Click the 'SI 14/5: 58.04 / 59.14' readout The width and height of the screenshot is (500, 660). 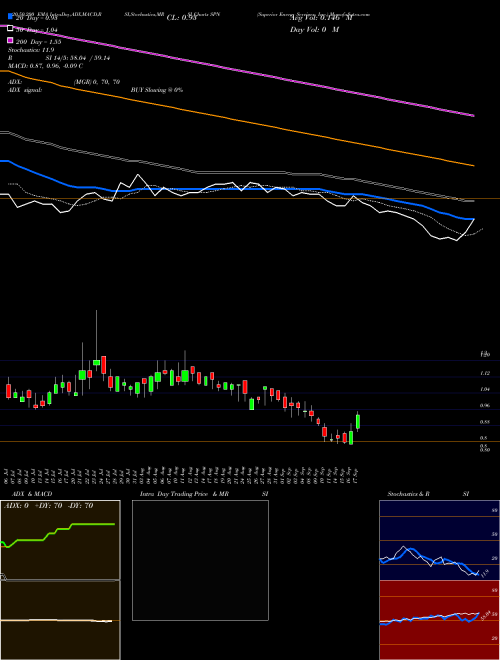(78, 58)
